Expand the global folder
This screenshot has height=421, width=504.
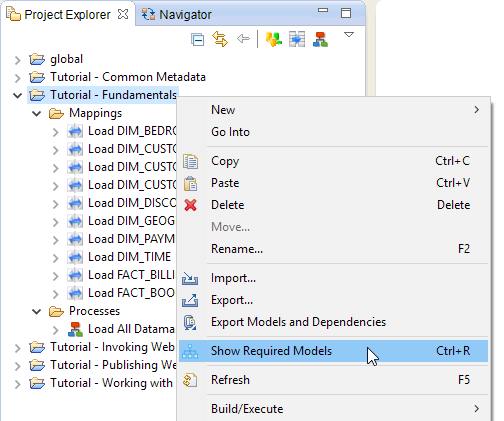click(18, 60)
